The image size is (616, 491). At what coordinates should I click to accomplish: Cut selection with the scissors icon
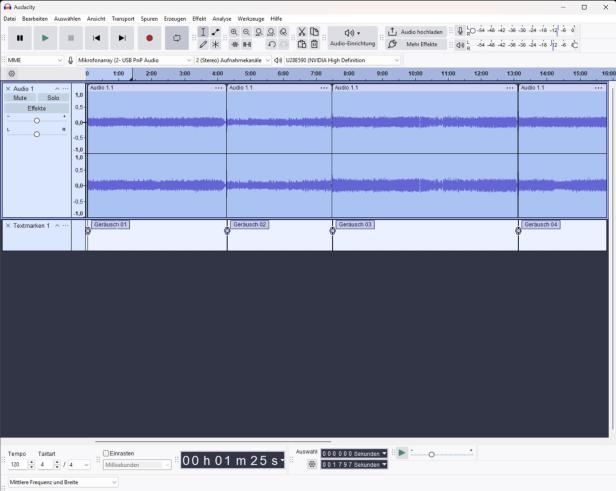pyautogui.click(x=302, y=32)
